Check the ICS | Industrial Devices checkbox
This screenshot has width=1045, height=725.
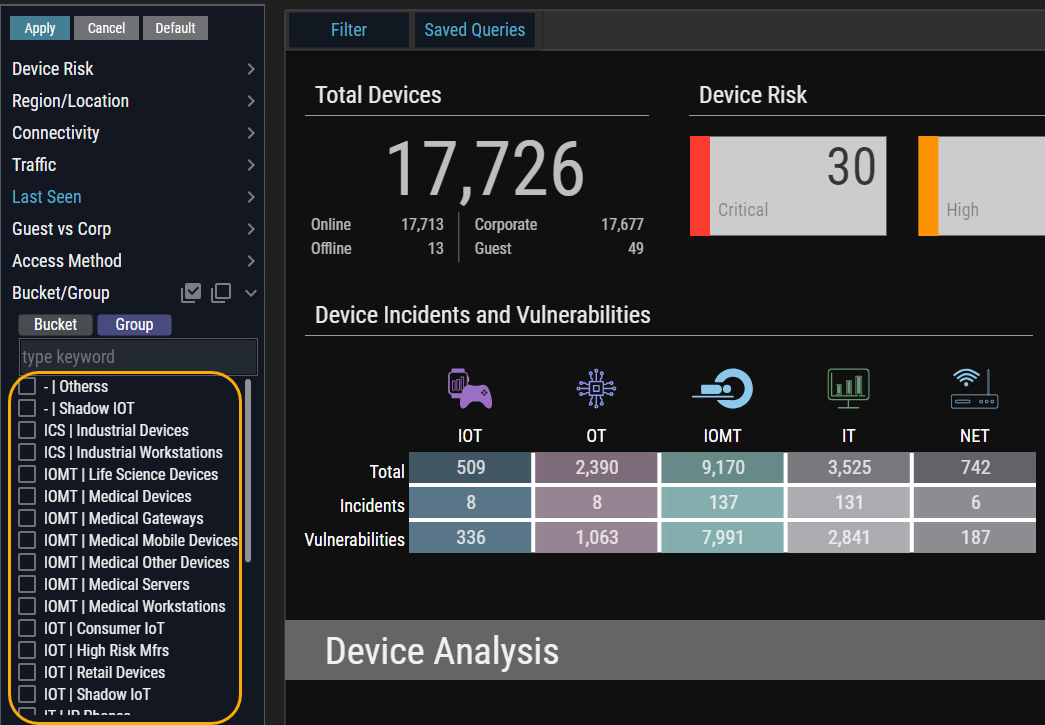pyautogui.click(x=27, y=431)
